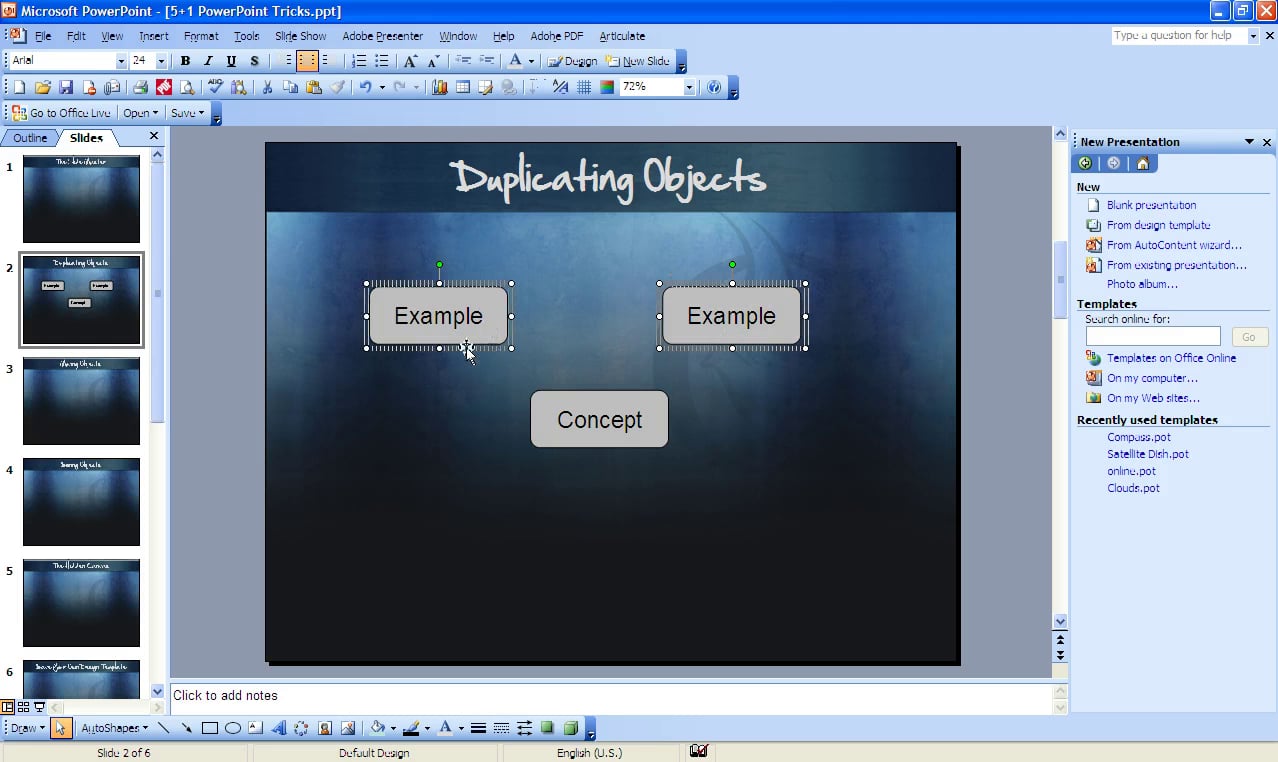Open Microsoft PowerPoint Help icon
Image resolution: width=1278 pixels, height=762 pixels.
(x=714, y=88)
